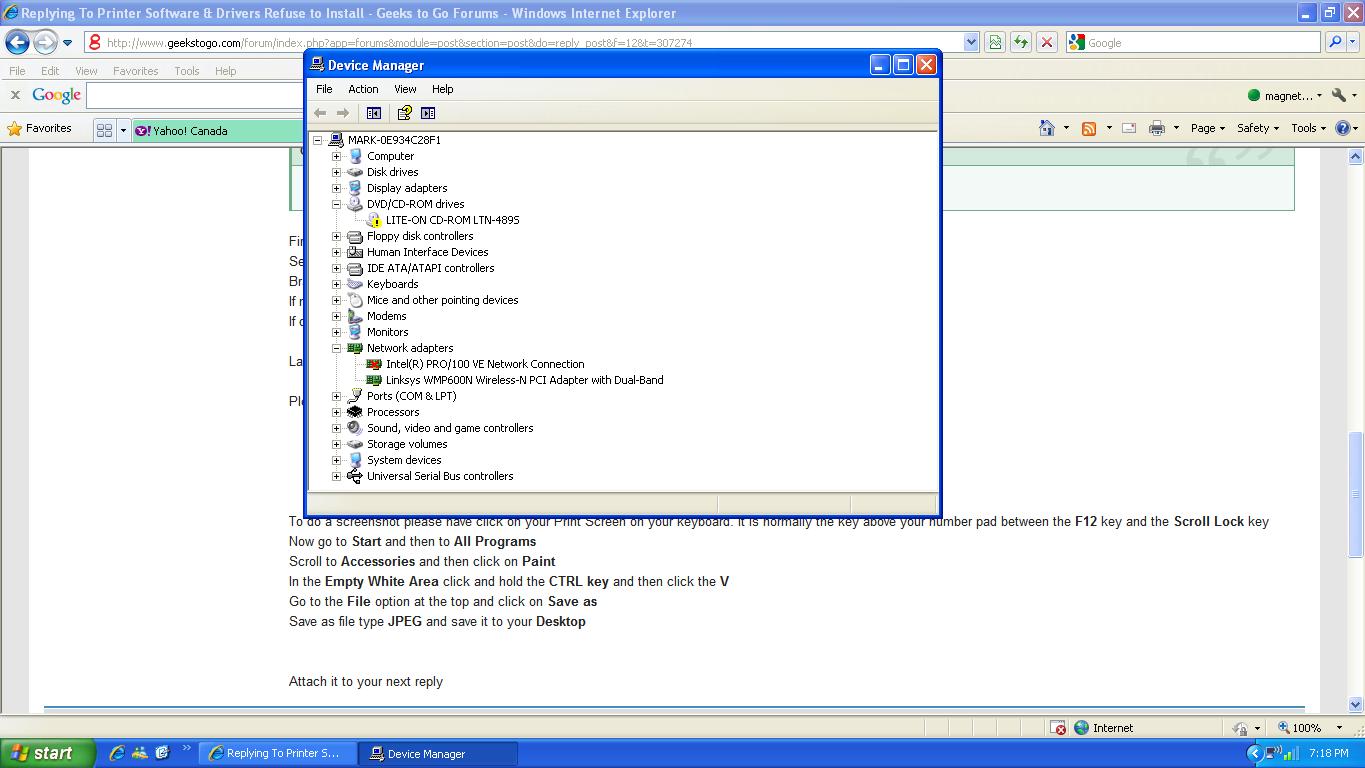The height and width of the screenshot is (768, 1365).
Task: Select the Ports (COM & LPT) item
Action: (412, 396)
